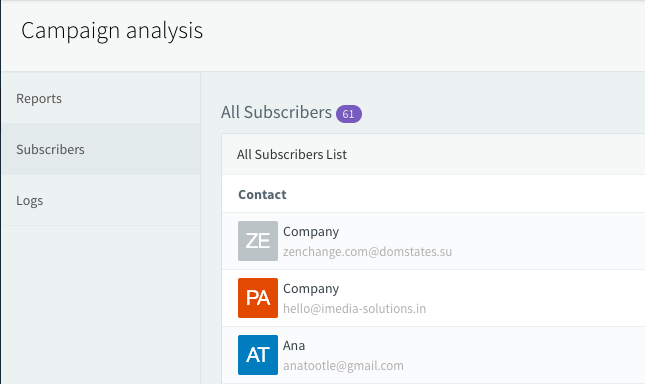Click the Ana contact name

[x=294, y=345]
